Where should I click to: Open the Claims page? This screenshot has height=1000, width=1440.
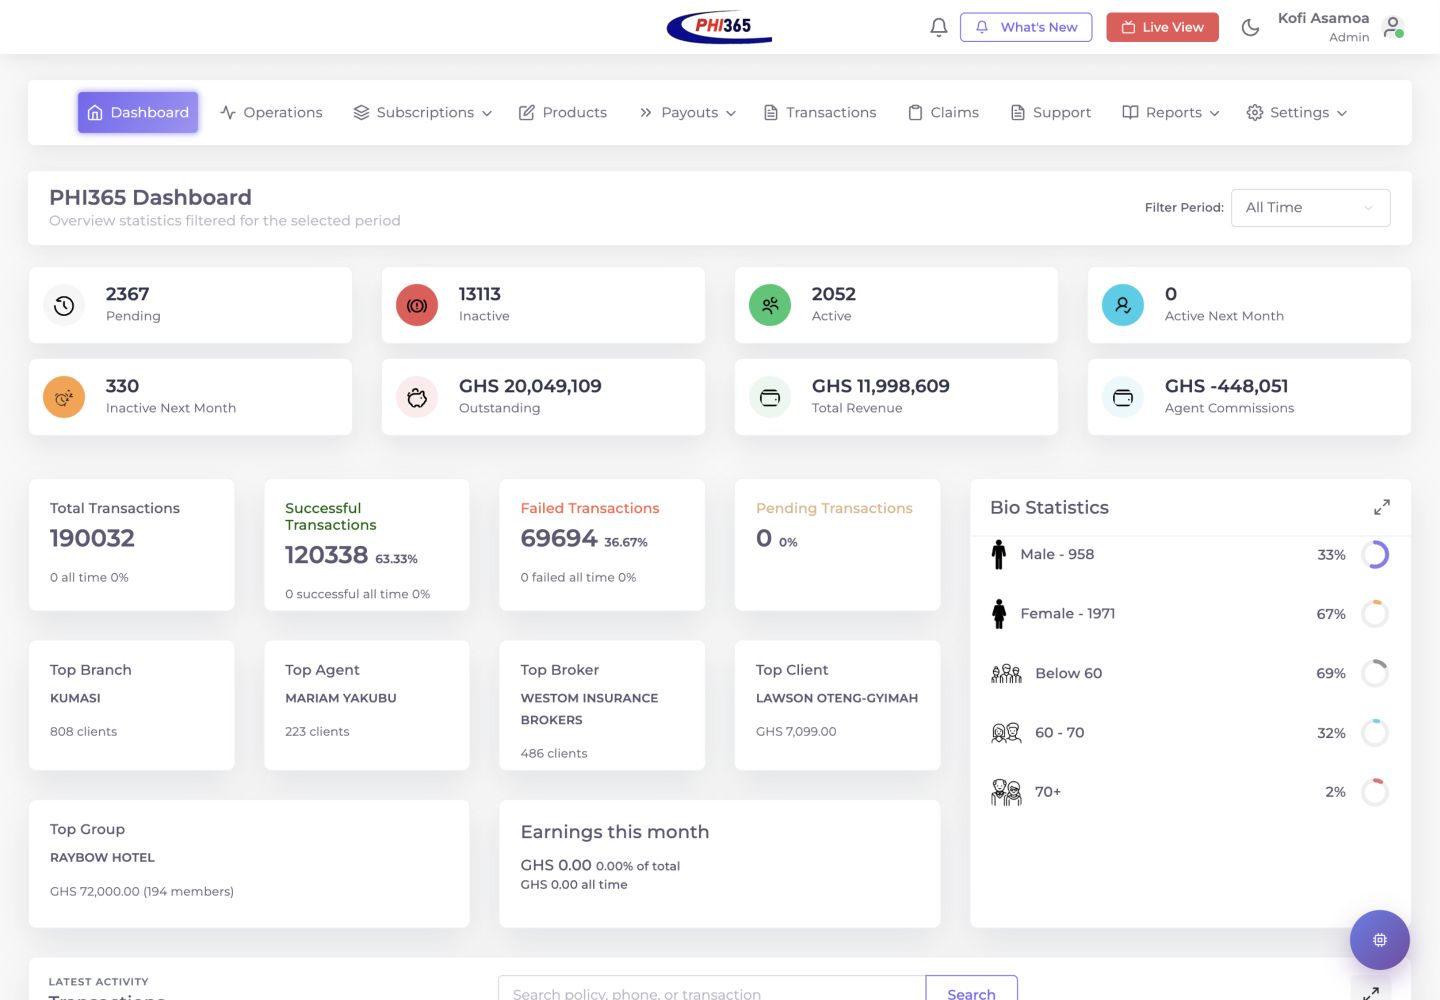tap(943, 112)
